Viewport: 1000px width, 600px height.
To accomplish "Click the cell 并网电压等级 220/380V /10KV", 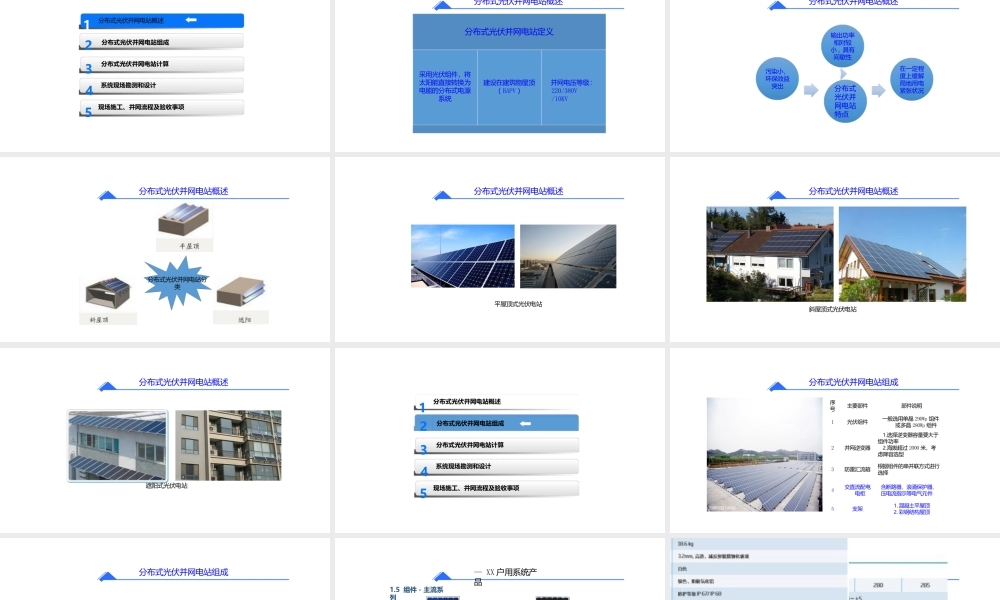I will [573, 87].
